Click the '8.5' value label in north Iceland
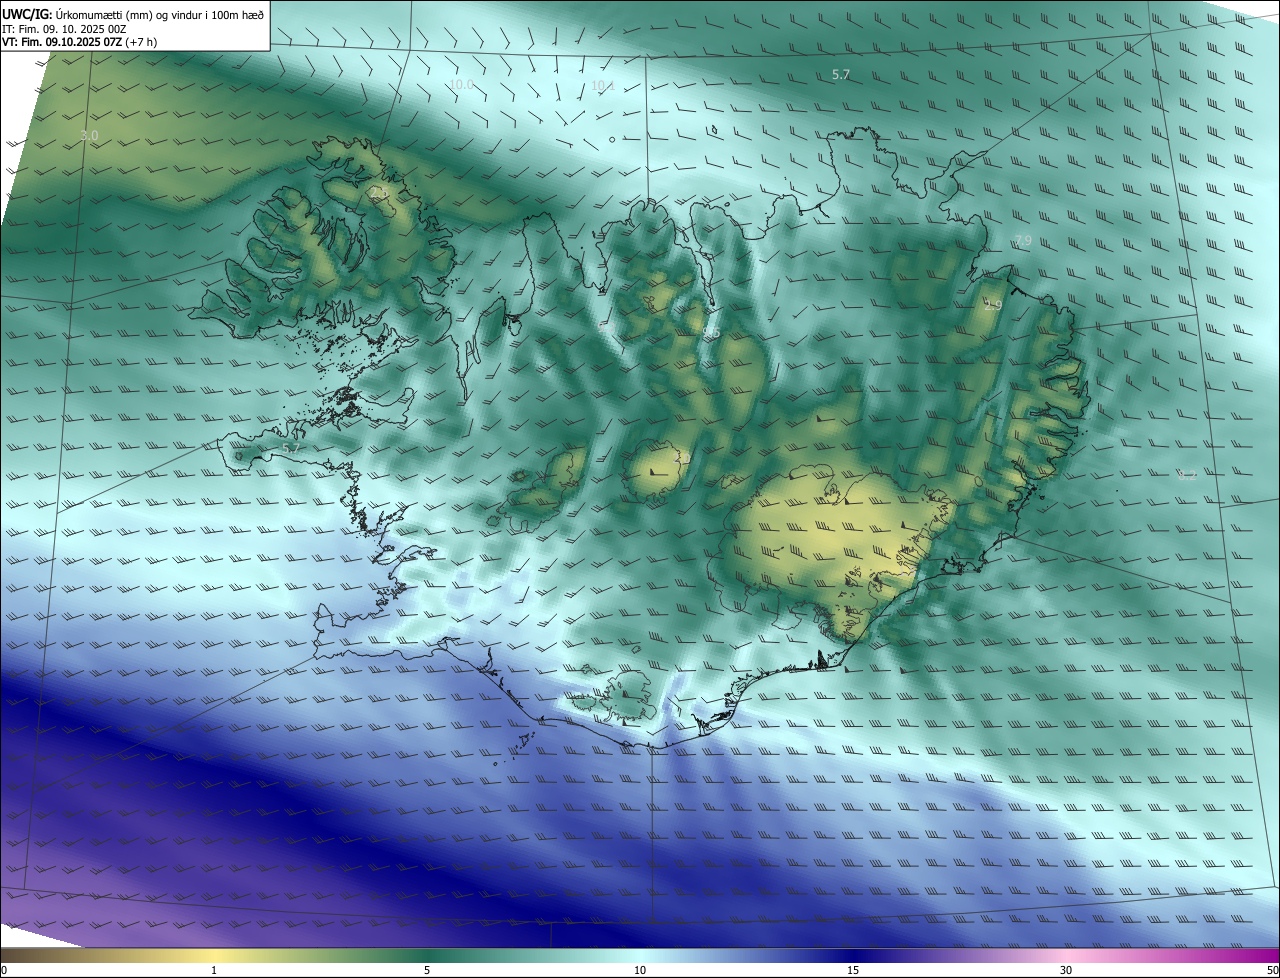Image resolution: width=1280 pixels, height=978 pixels. pos(711,332)
